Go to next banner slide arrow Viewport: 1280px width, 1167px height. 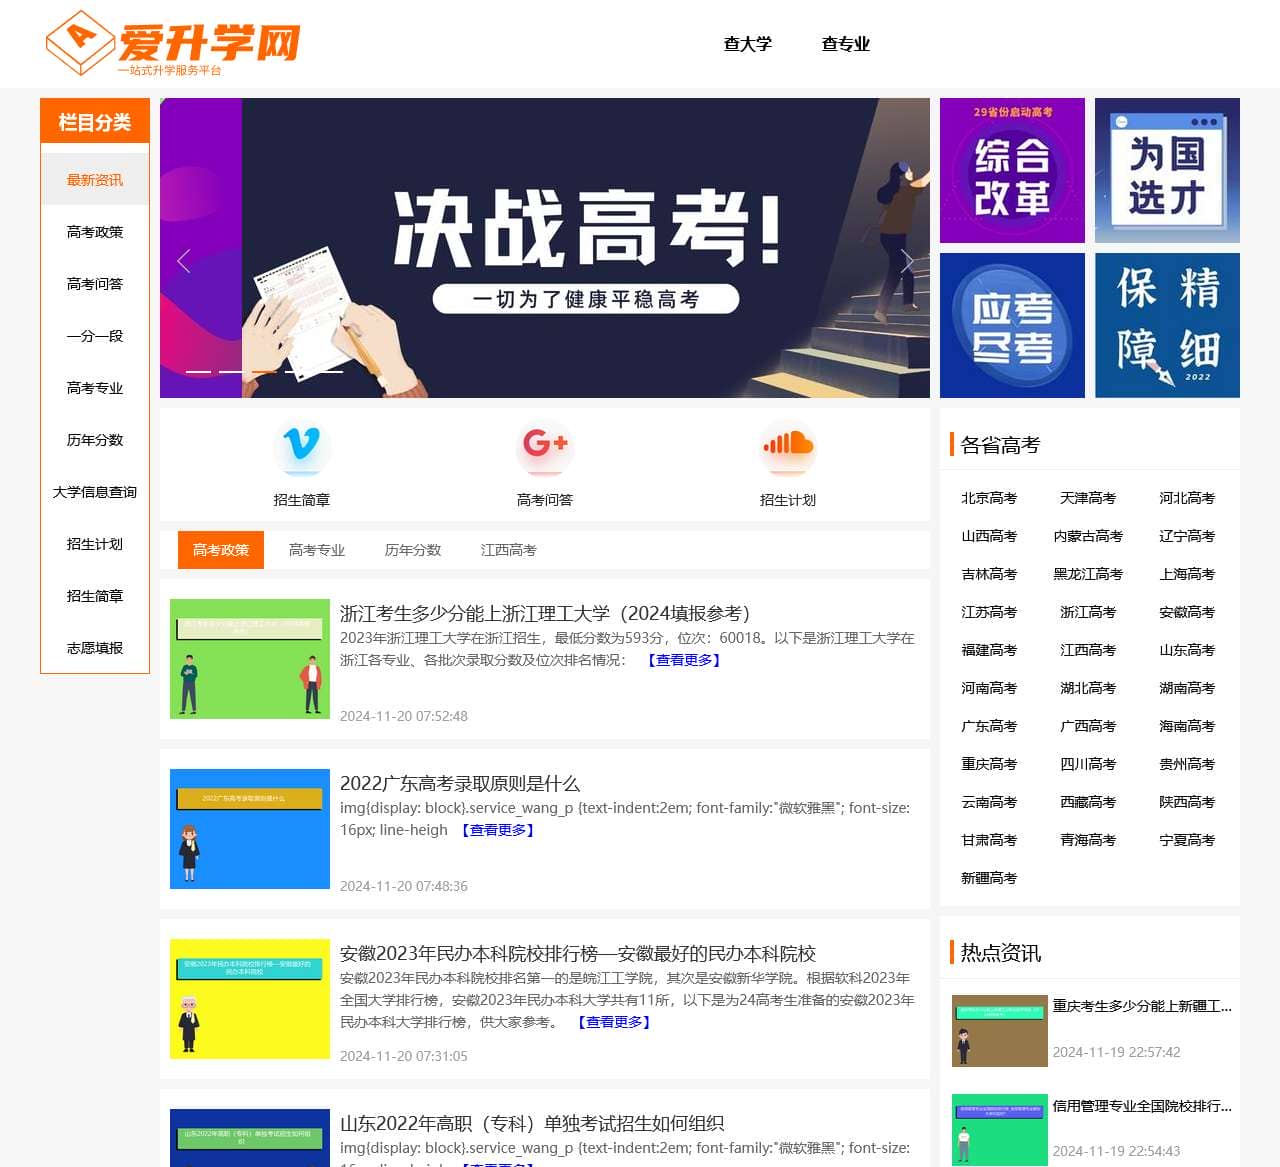[x=906, y=261]
